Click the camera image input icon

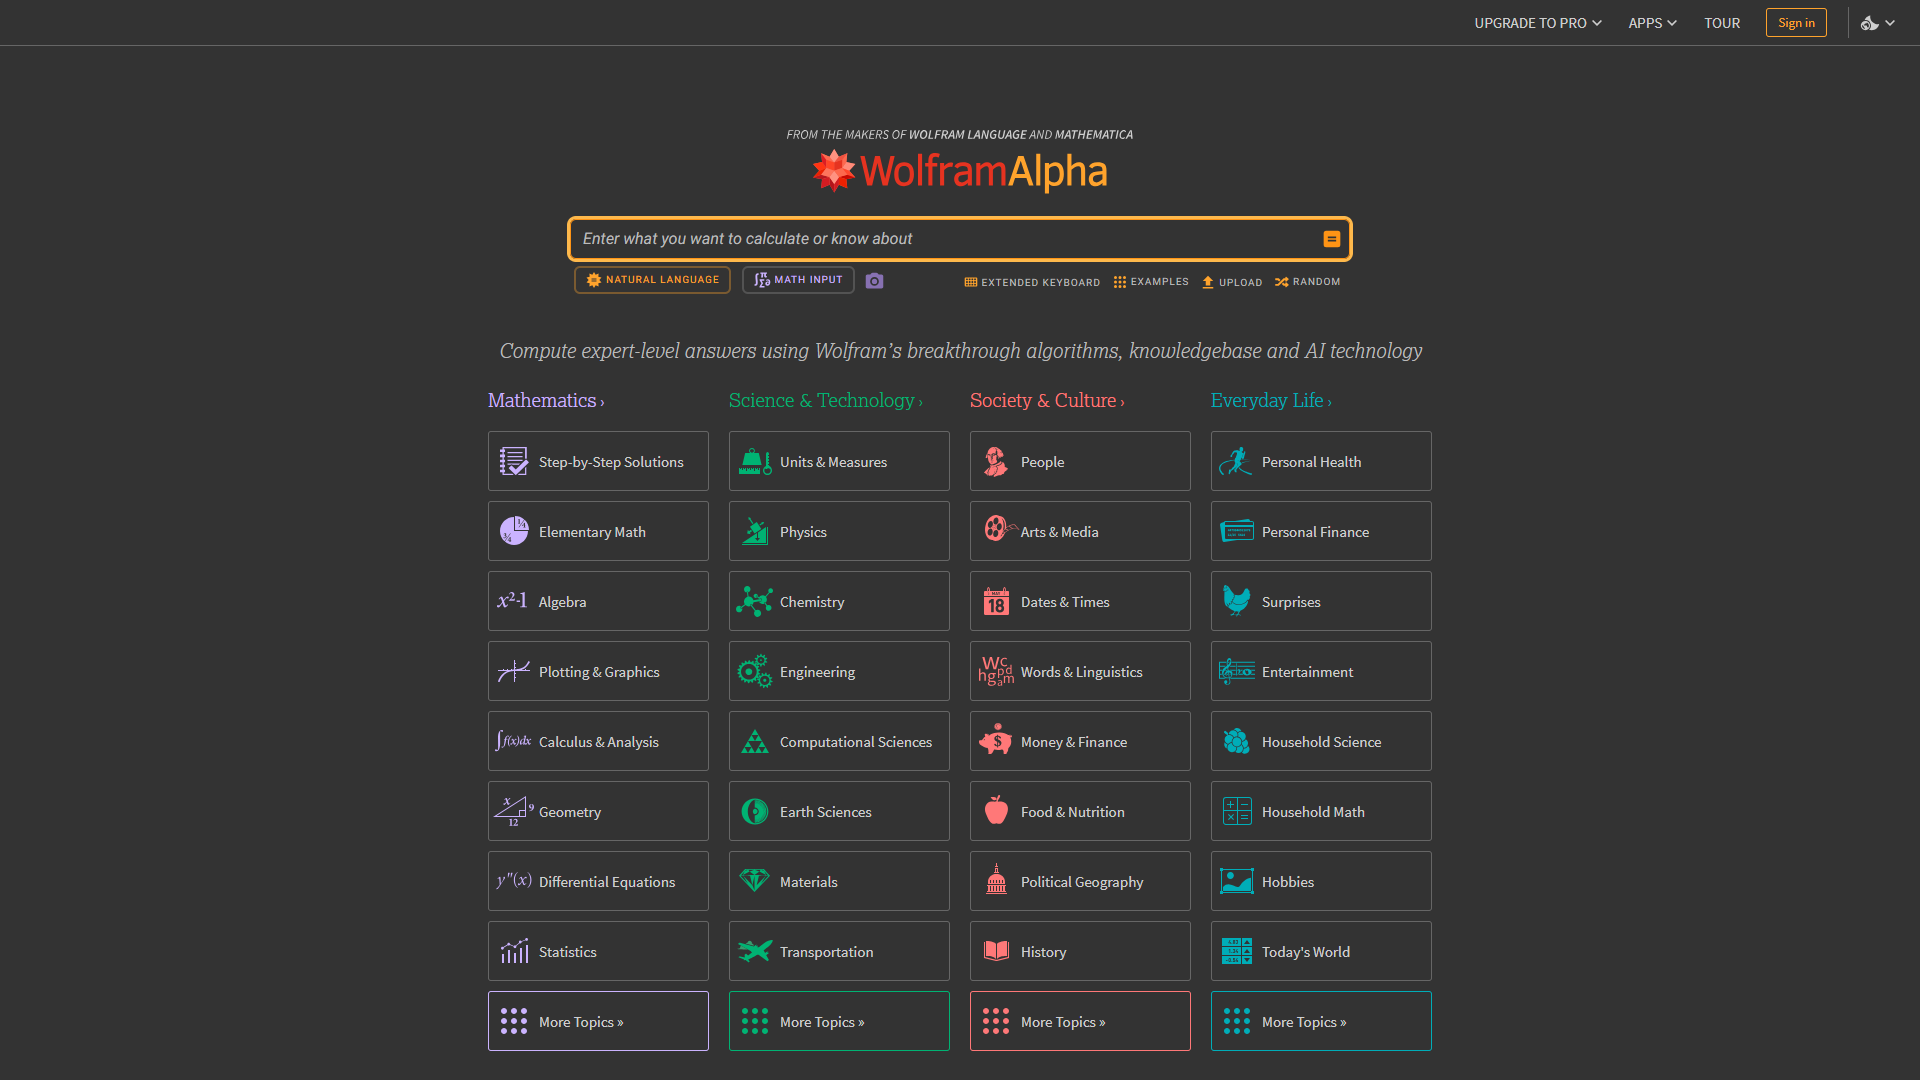click(x=874, y=281)
